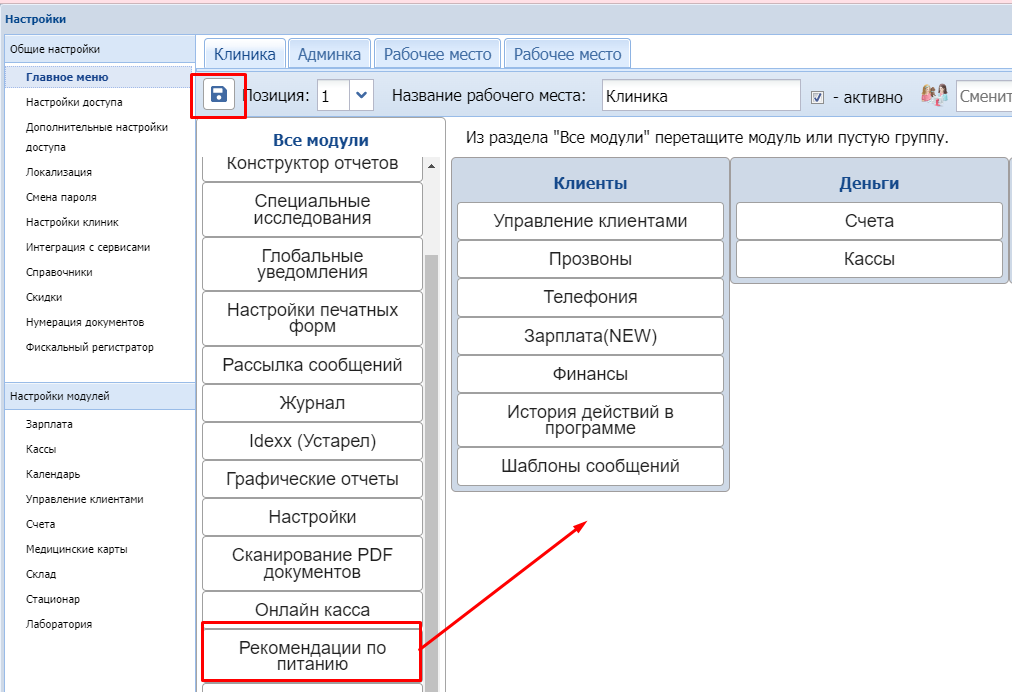Click Кассы in the Деньги group
This screenshot has height=692, width=1012.
(869, 260)
